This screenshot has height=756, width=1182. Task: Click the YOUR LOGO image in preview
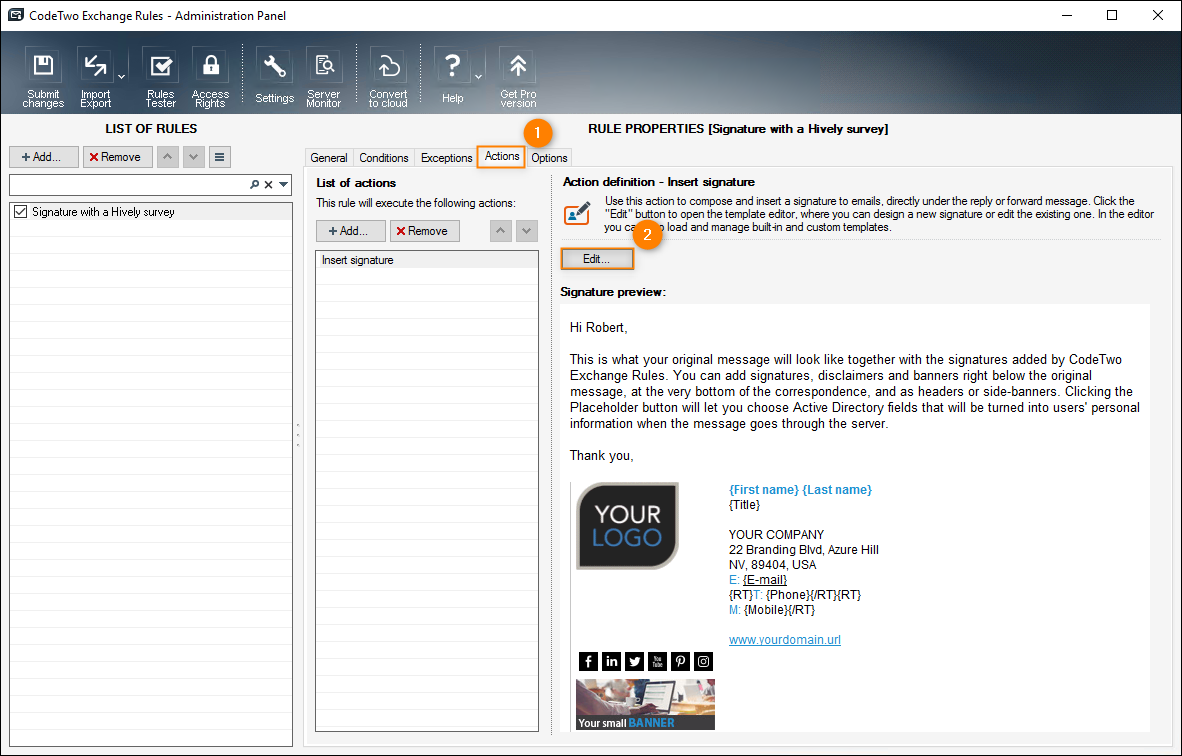[x=627, y=525]
